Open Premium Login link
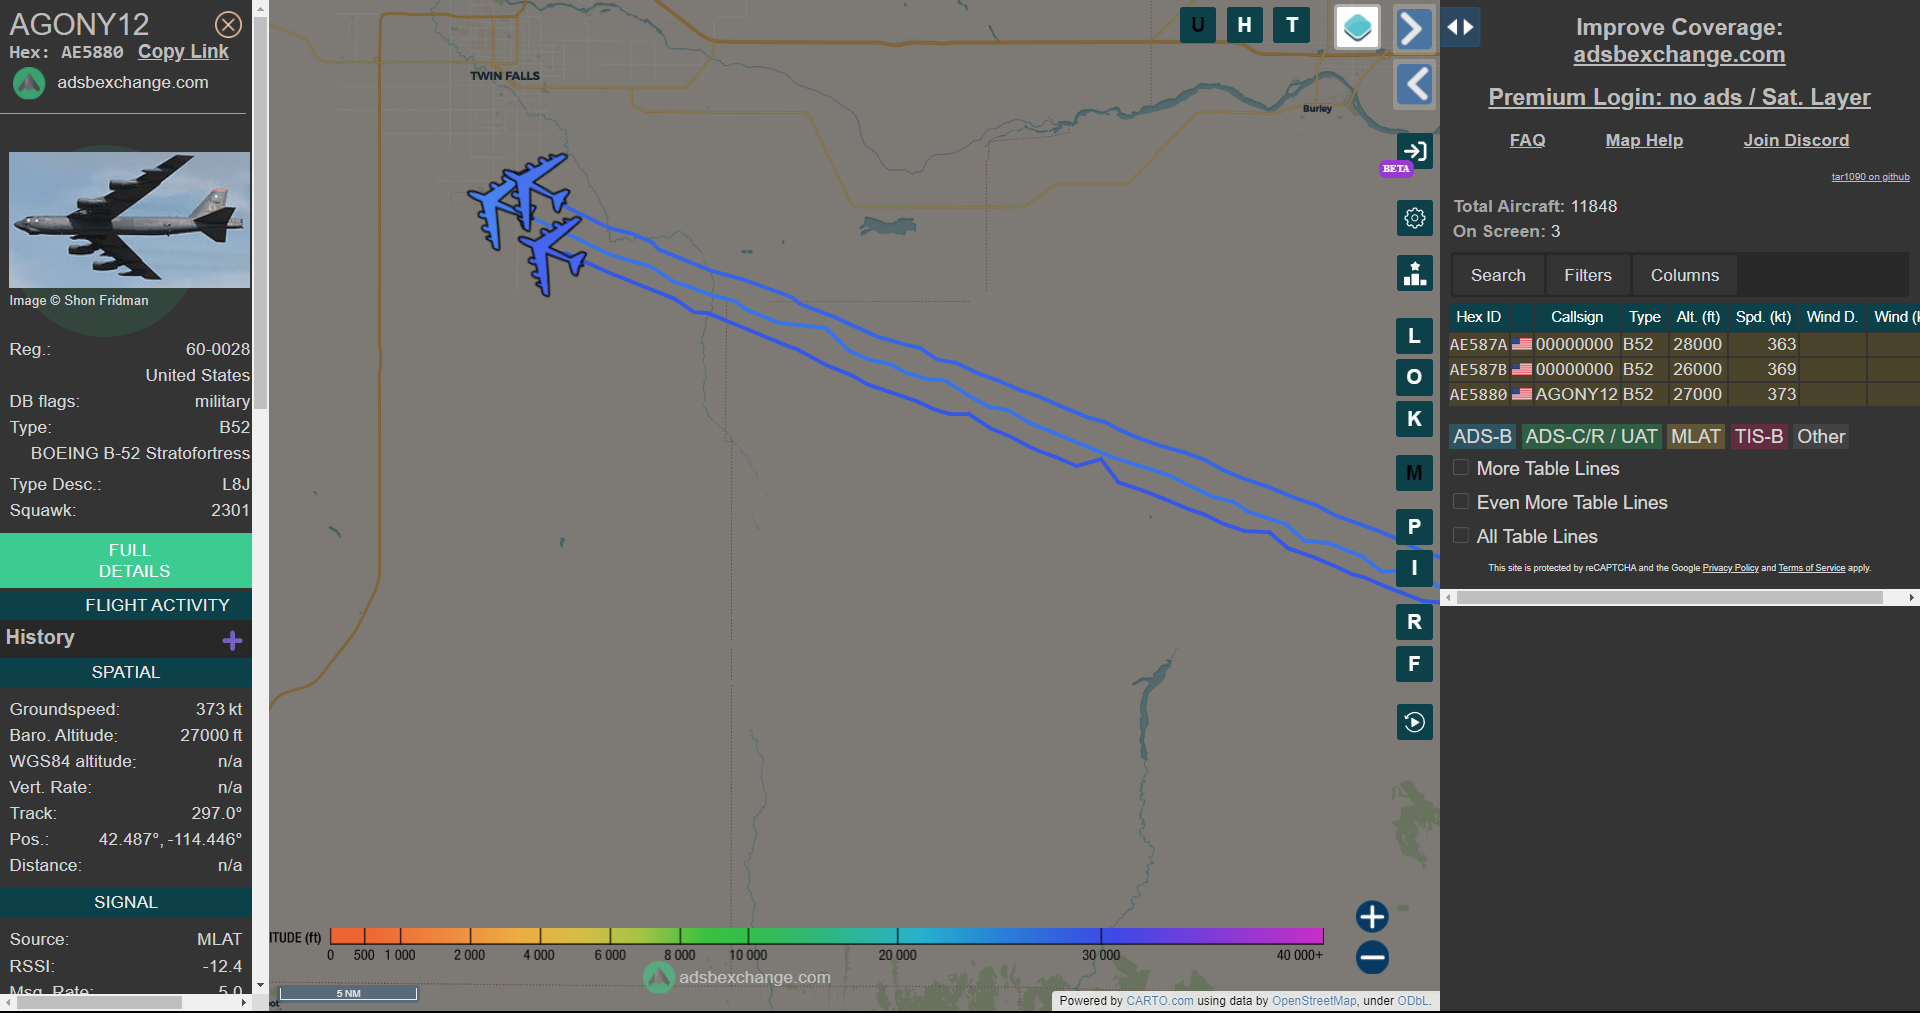 tap(1679, 97)
